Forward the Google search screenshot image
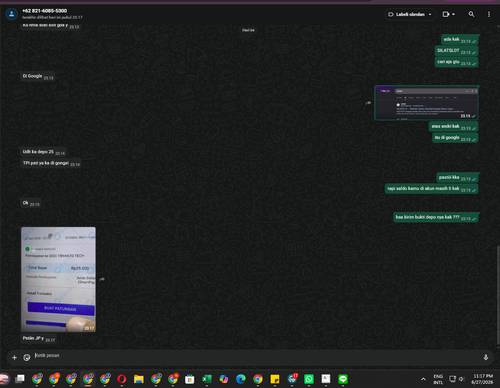Viewport: 500px width, 388px height. coord(368,103)
